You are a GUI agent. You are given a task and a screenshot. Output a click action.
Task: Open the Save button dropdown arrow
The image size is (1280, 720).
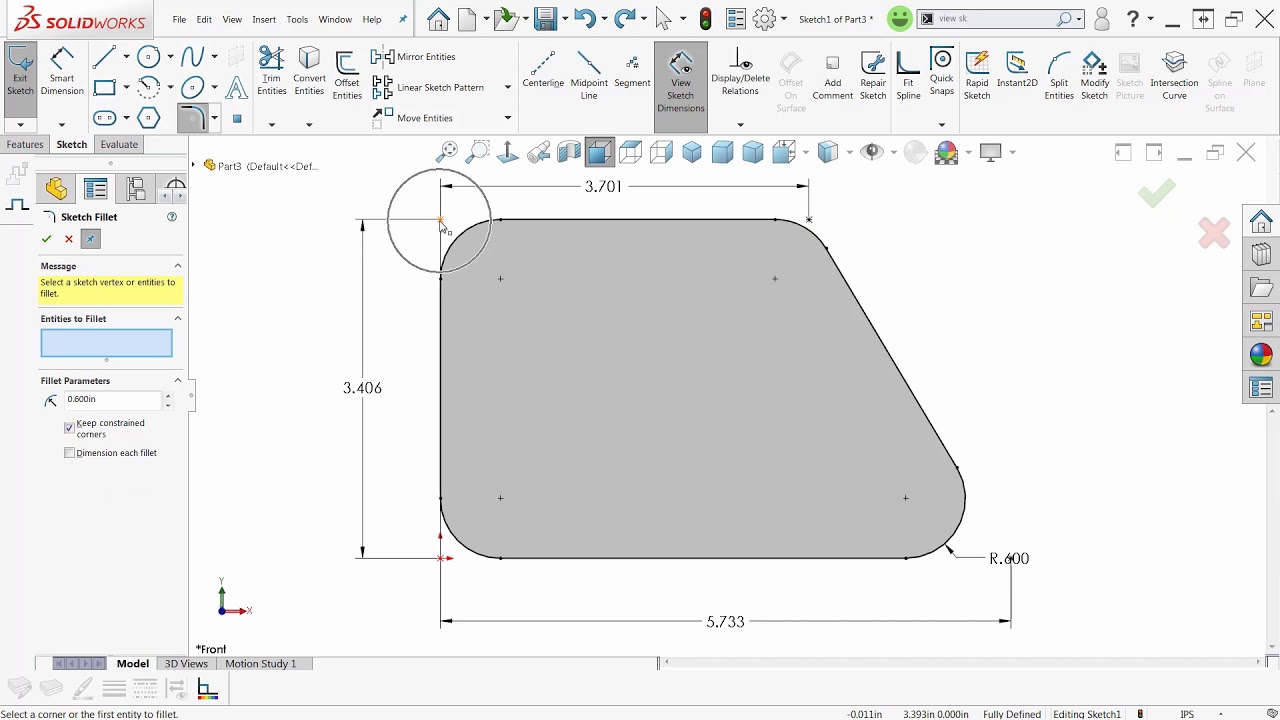[x=564, y=19]
